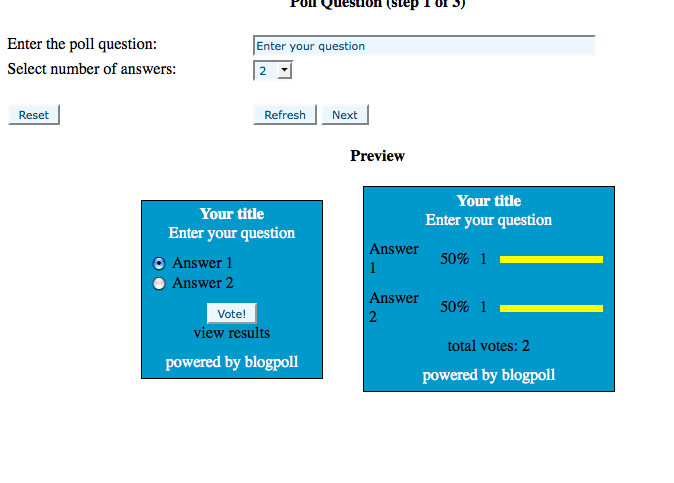The image size is (674, 483).
Task: Click the Select number of answers label
Action: pyautogui.click(x=92, y=70)
